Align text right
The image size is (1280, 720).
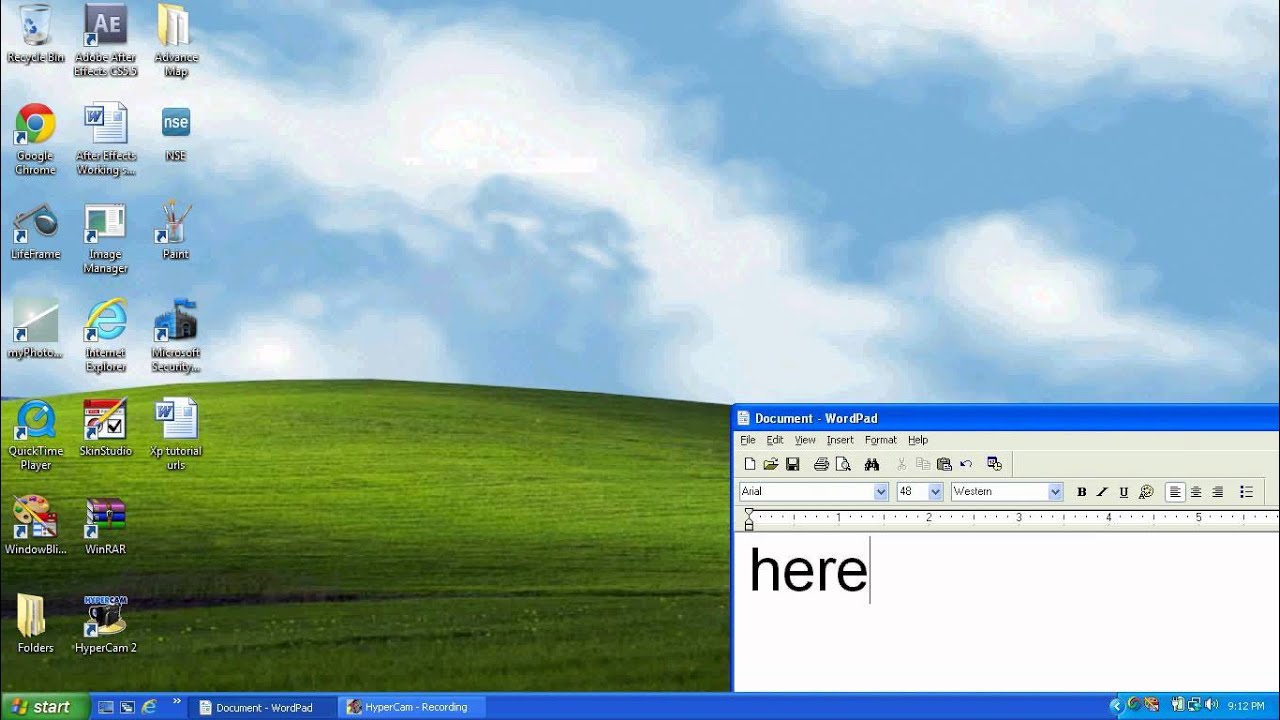1218,492
